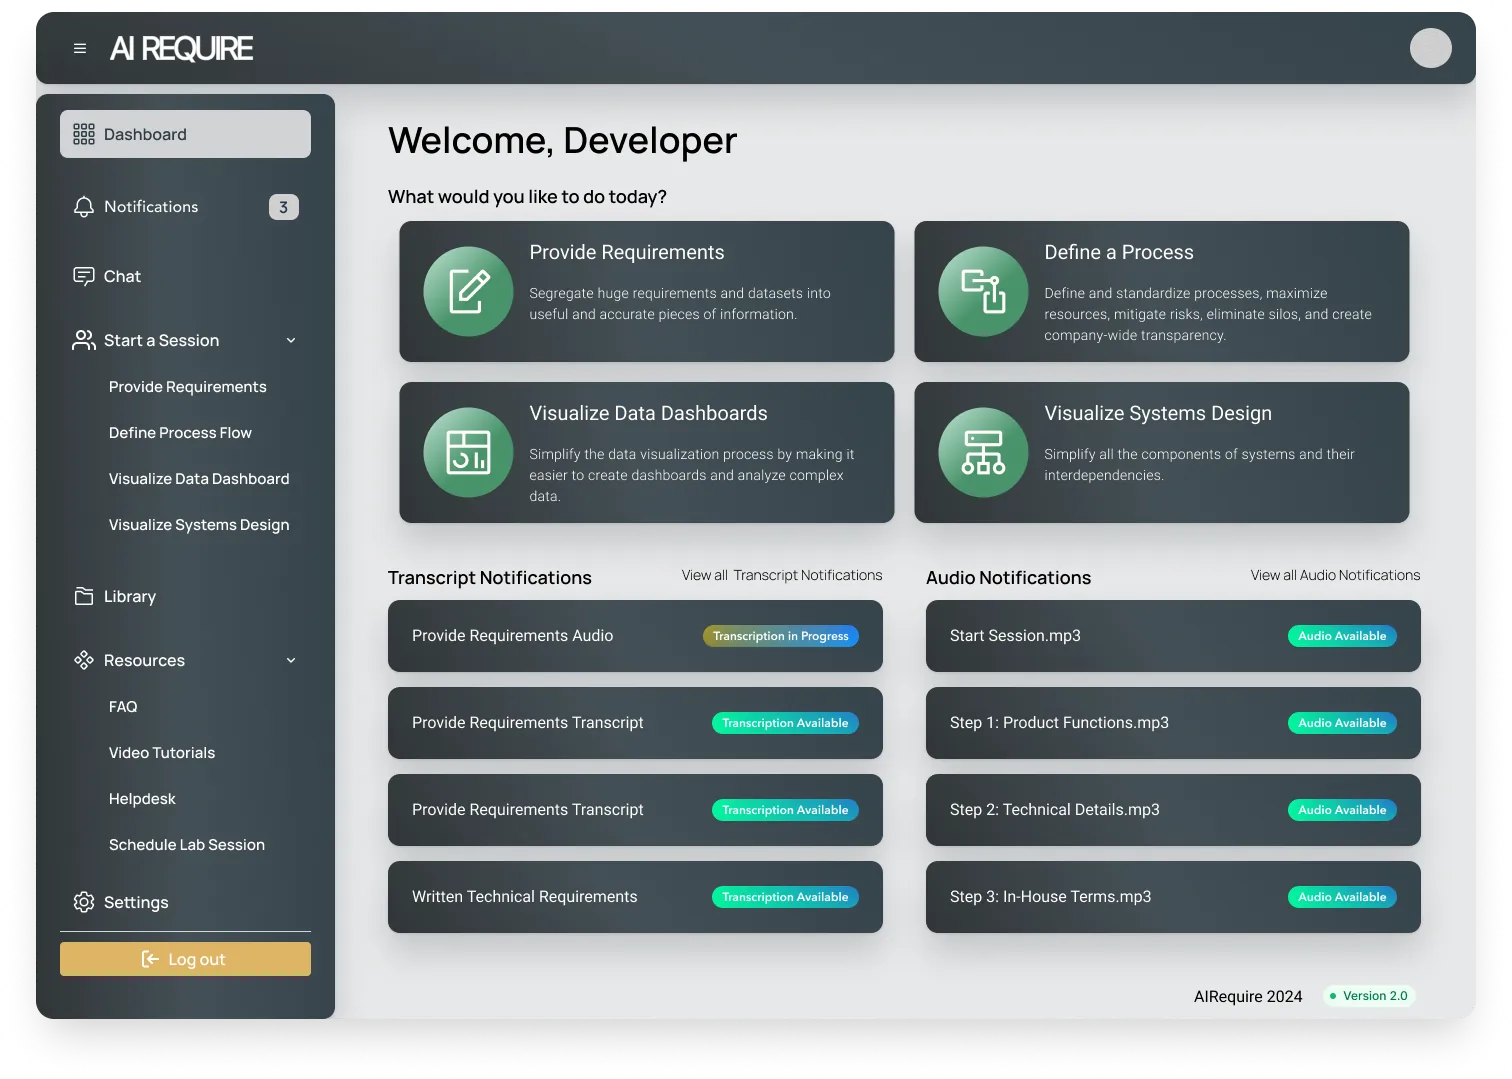Click the AI REQUIRE logo

pyautogui.click(x=181, y=48)
